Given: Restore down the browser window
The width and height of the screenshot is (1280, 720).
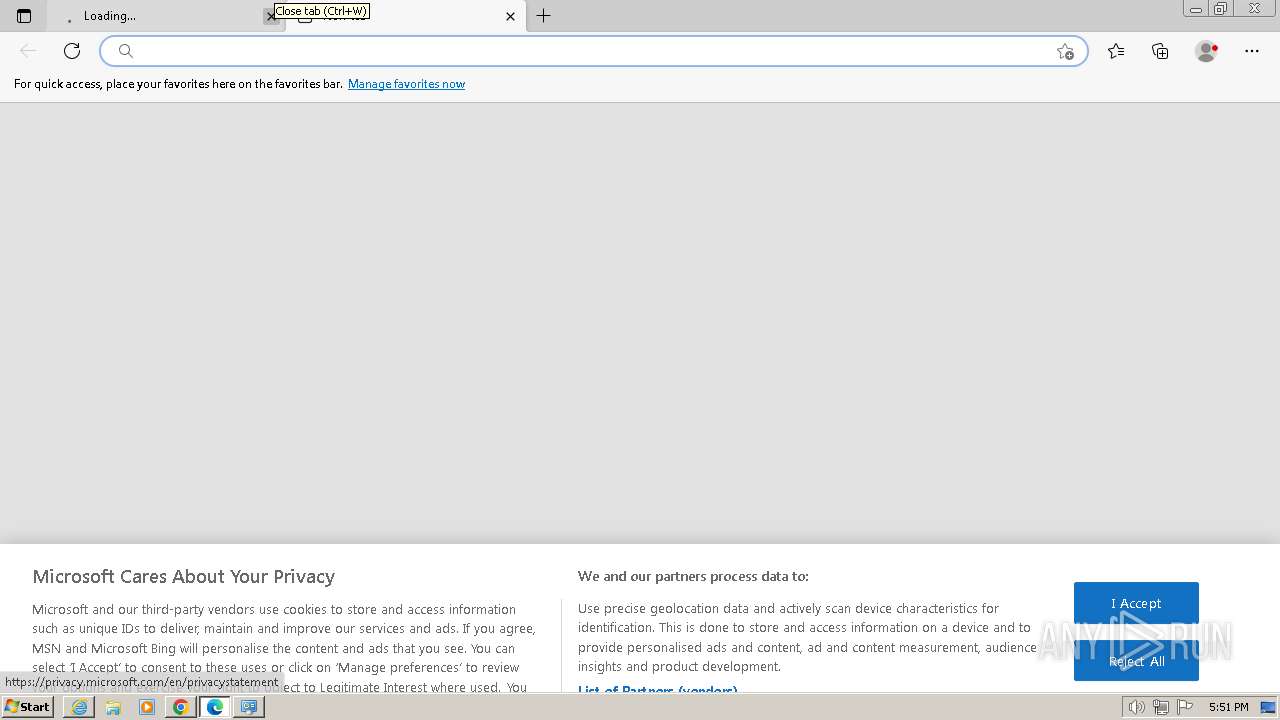Looking at the screenshot, I should click(1220, 9).
